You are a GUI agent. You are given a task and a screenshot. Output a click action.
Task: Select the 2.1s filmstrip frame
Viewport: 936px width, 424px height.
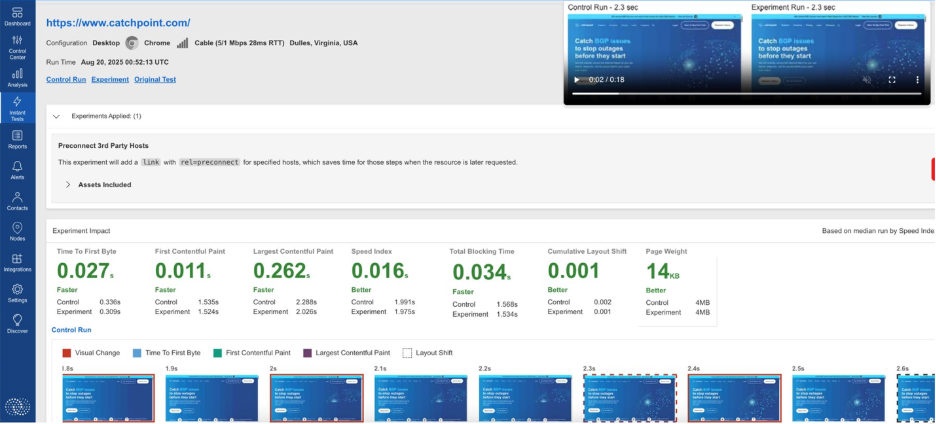coord(421,398)
